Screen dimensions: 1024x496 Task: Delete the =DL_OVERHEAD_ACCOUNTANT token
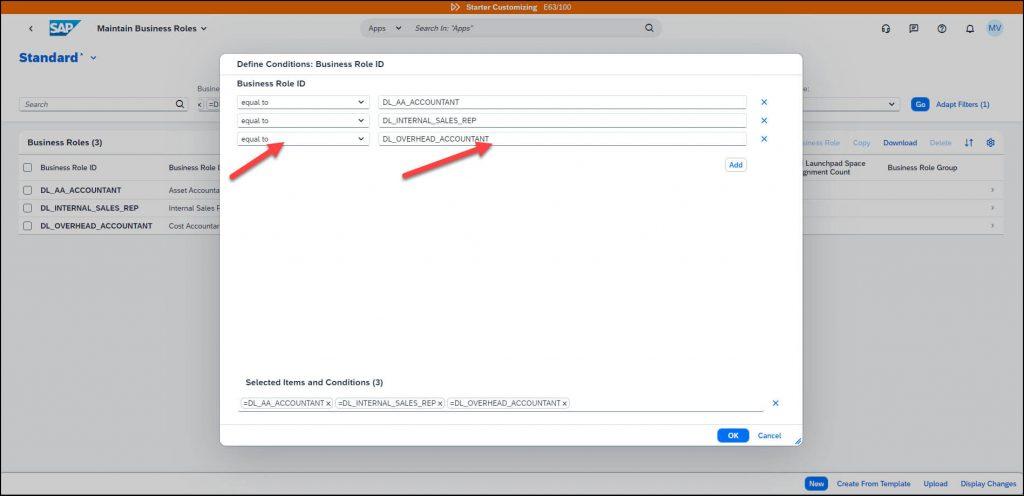point(565,404)
